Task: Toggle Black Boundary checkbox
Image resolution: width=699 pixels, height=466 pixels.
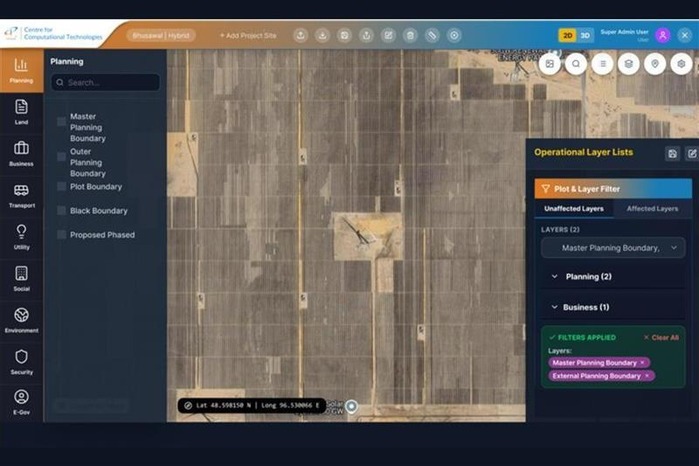Action: pos(62,210)
